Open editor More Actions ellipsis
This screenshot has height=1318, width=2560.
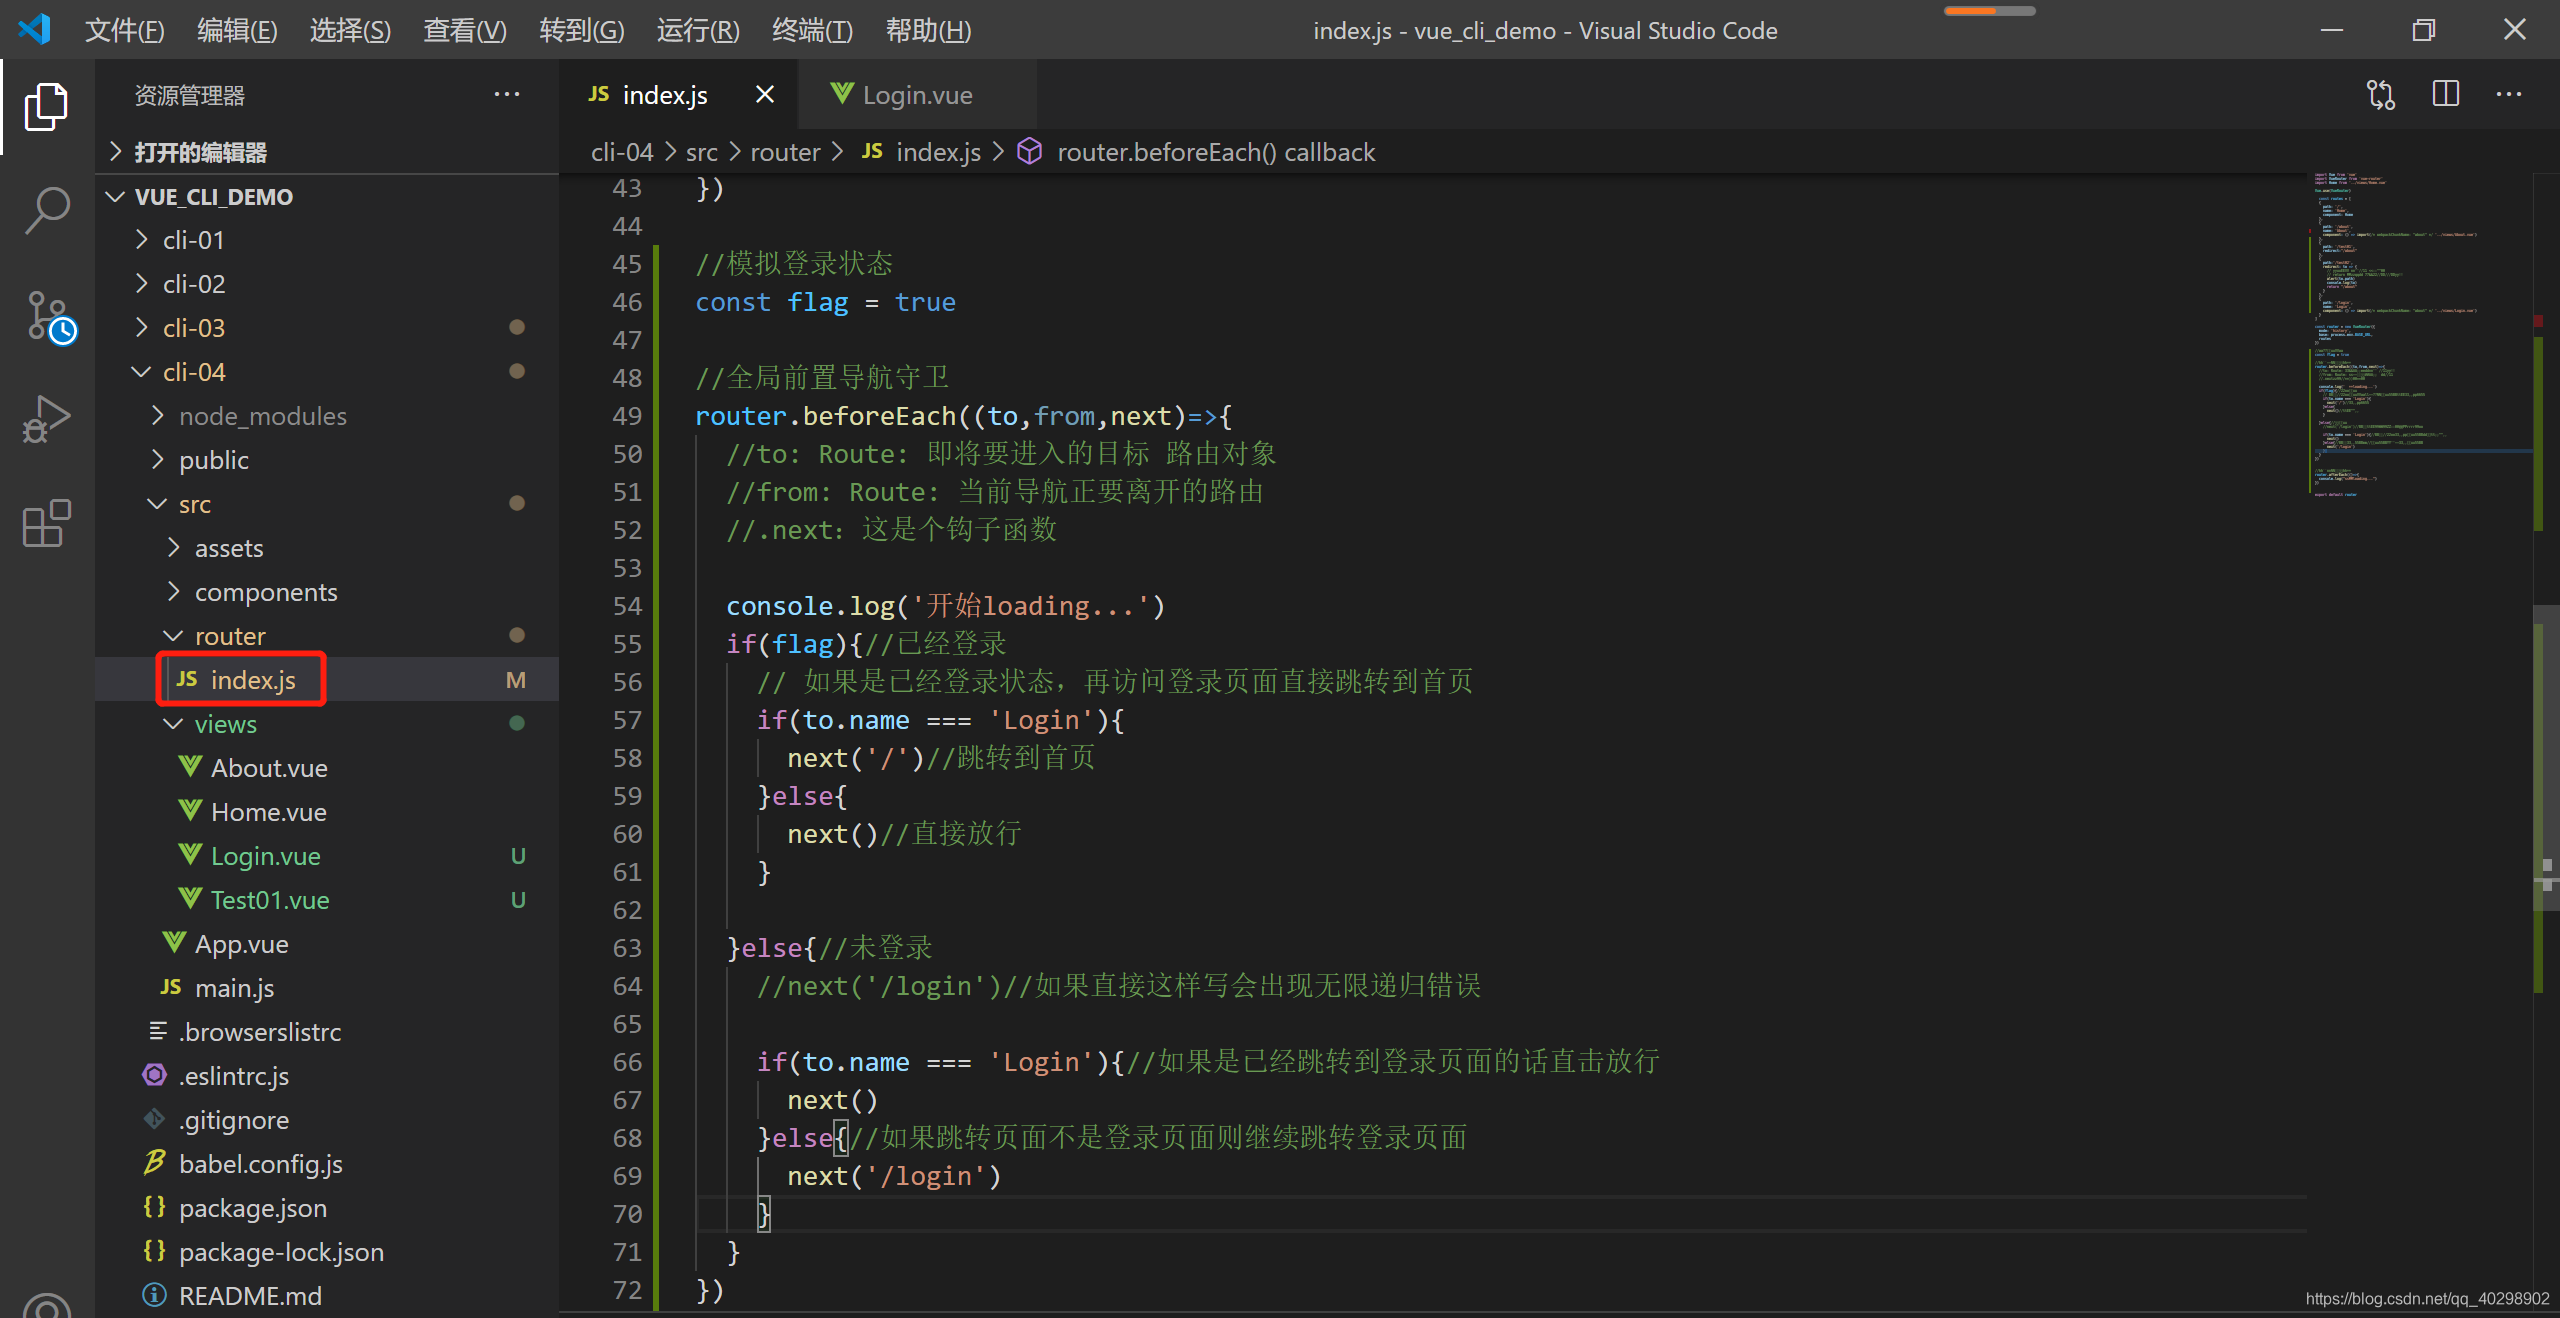pyautogui.click(x=2509, y=95)
